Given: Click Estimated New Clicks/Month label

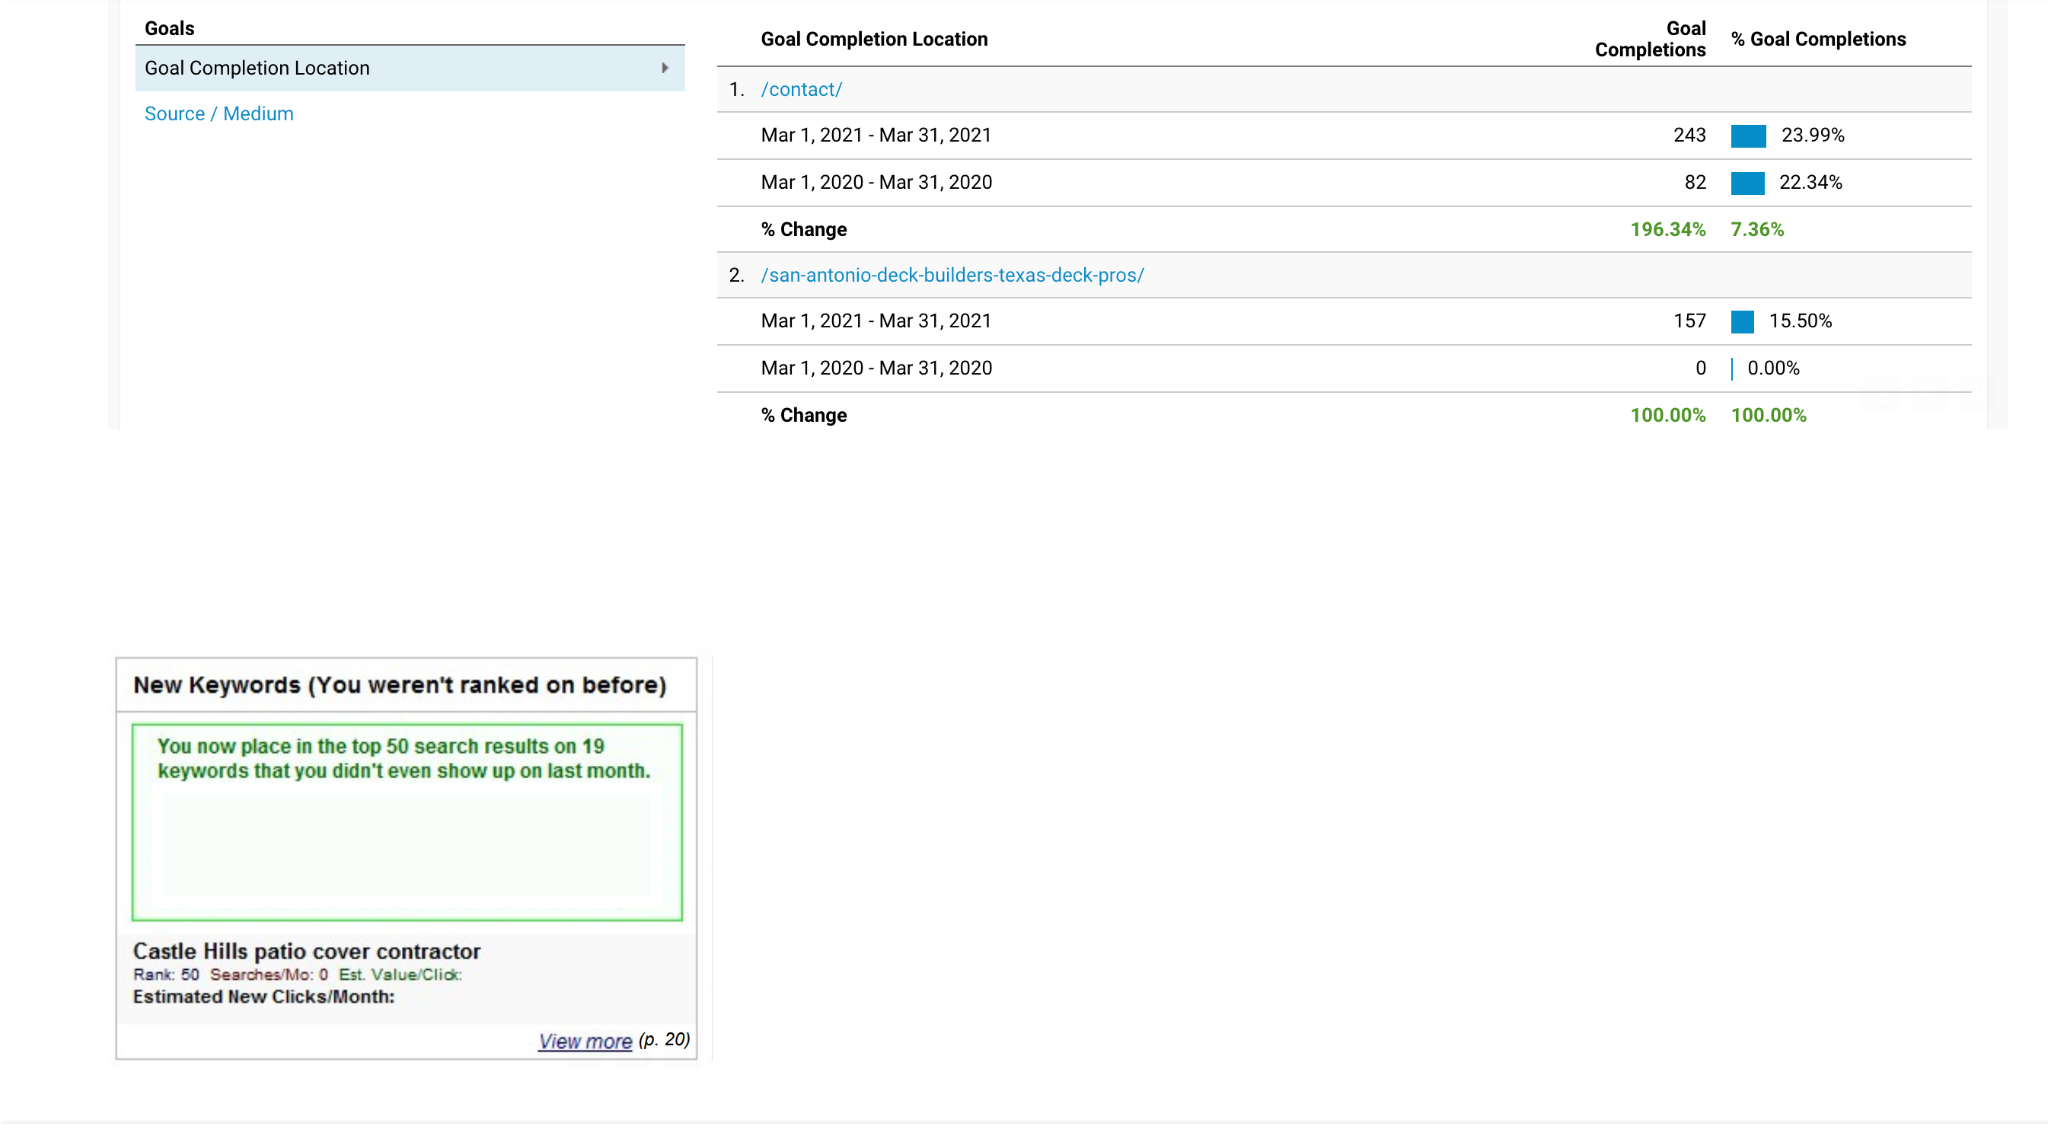Looking at the screenshot, I should coord(264,996).
